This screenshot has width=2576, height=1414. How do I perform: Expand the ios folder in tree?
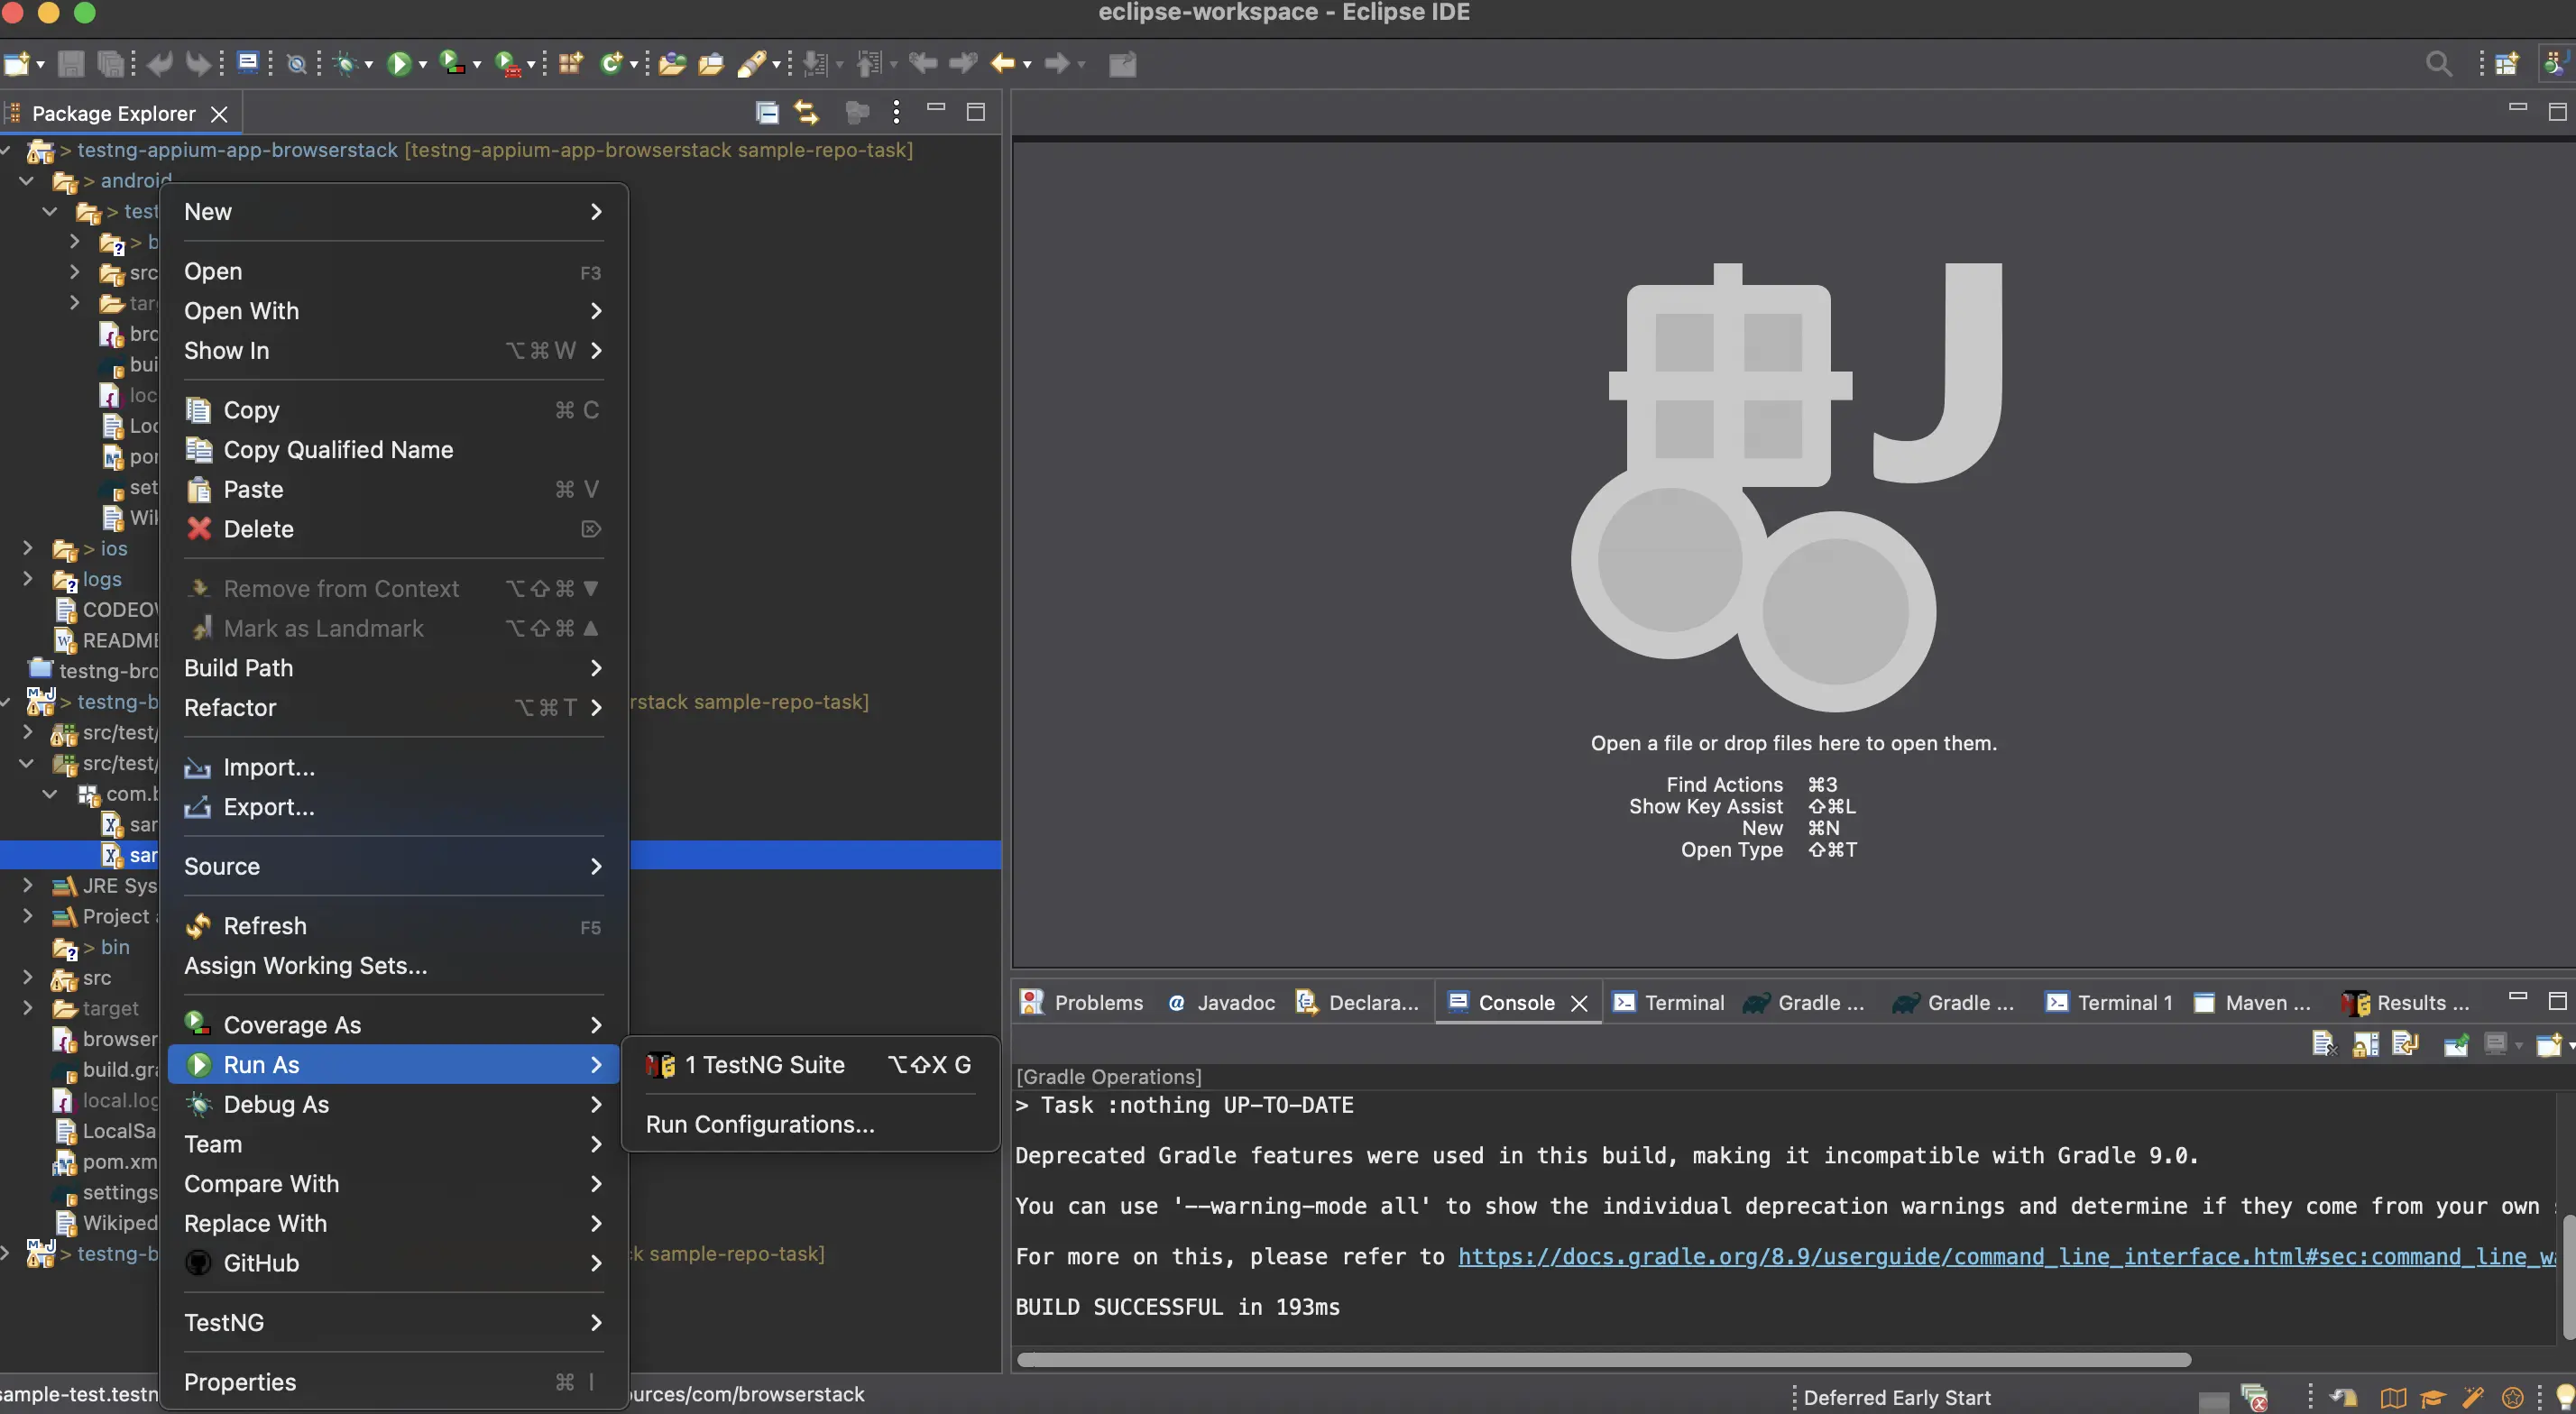click(x=28, y=548)
